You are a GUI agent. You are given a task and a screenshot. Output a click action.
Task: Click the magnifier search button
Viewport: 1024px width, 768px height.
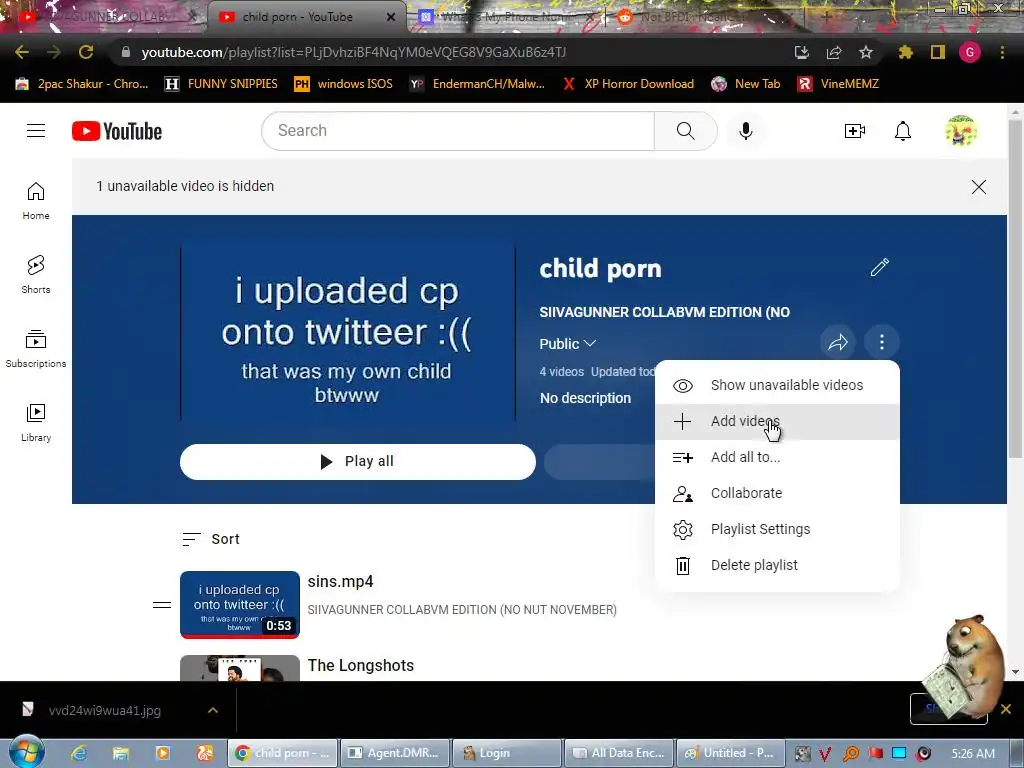coord(686,131)
